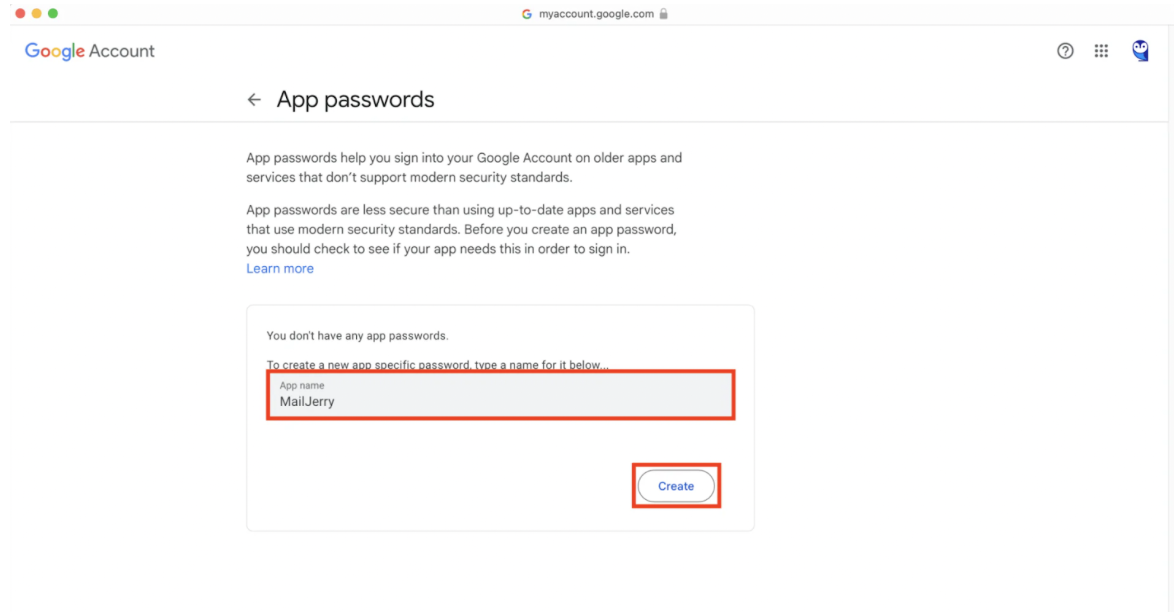
Task: Open the Google apps grid launcher
Action: click(1101, 51)
